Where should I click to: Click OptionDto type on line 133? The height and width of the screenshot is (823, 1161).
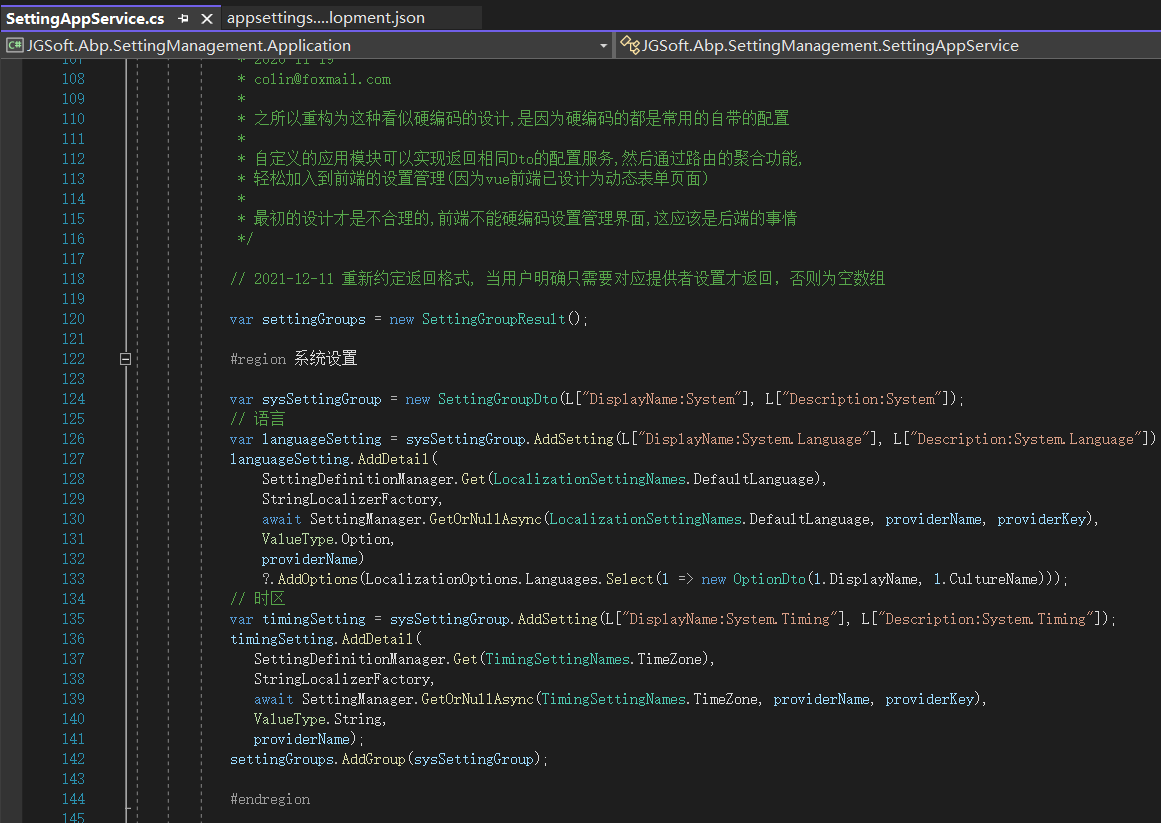[x=769, y=579]
